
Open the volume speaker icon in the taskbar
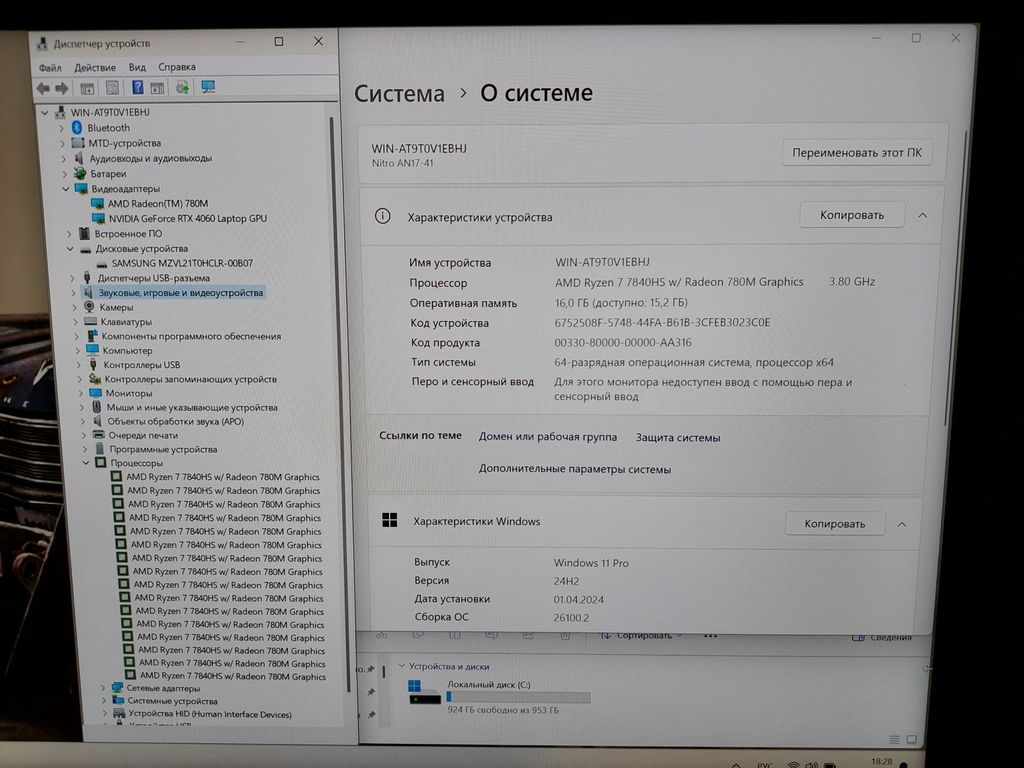pyautogui.click(x=812, y=764)
